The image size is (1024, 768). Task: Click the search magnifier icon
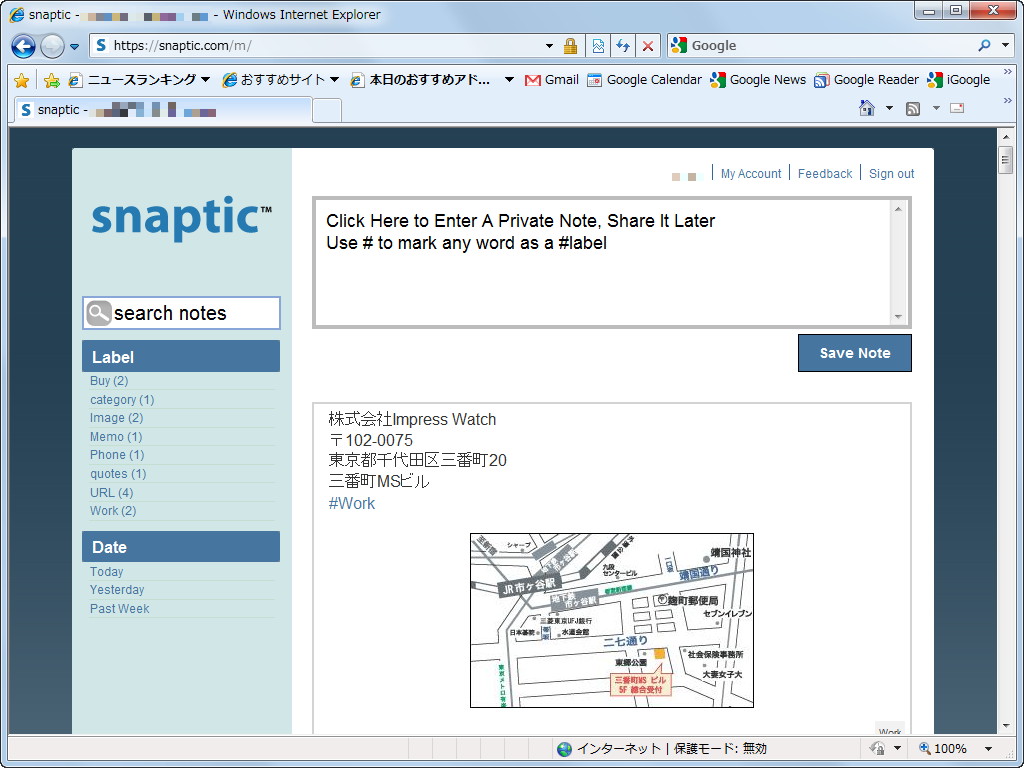pyautogui.click(x=984, y=46)
